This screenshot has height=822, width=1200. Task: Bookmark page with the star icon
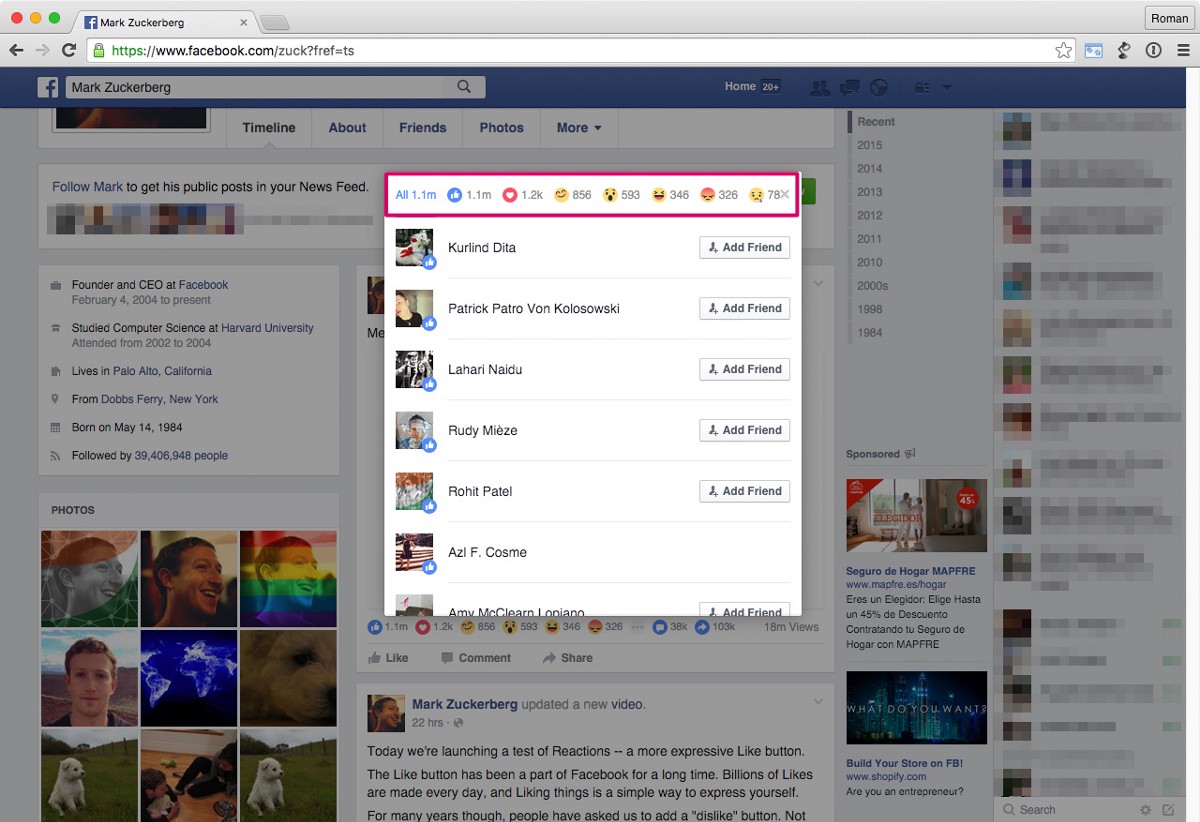pyautogui.click(x=1063, y=50)
